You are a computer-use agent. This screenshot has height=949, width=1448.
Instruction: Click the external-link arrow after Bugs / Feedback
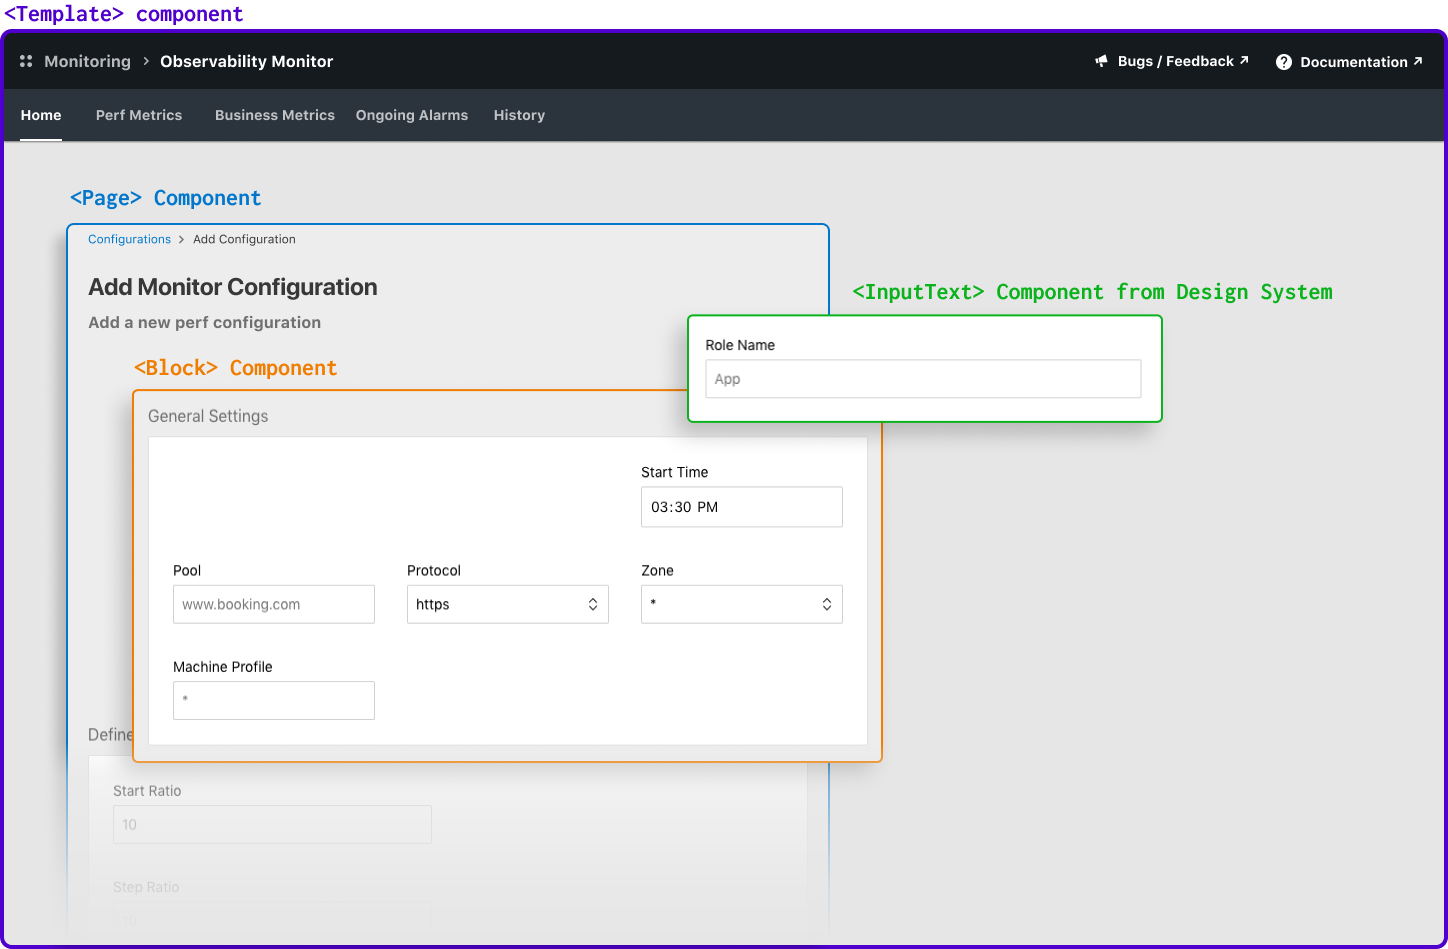1243,60
